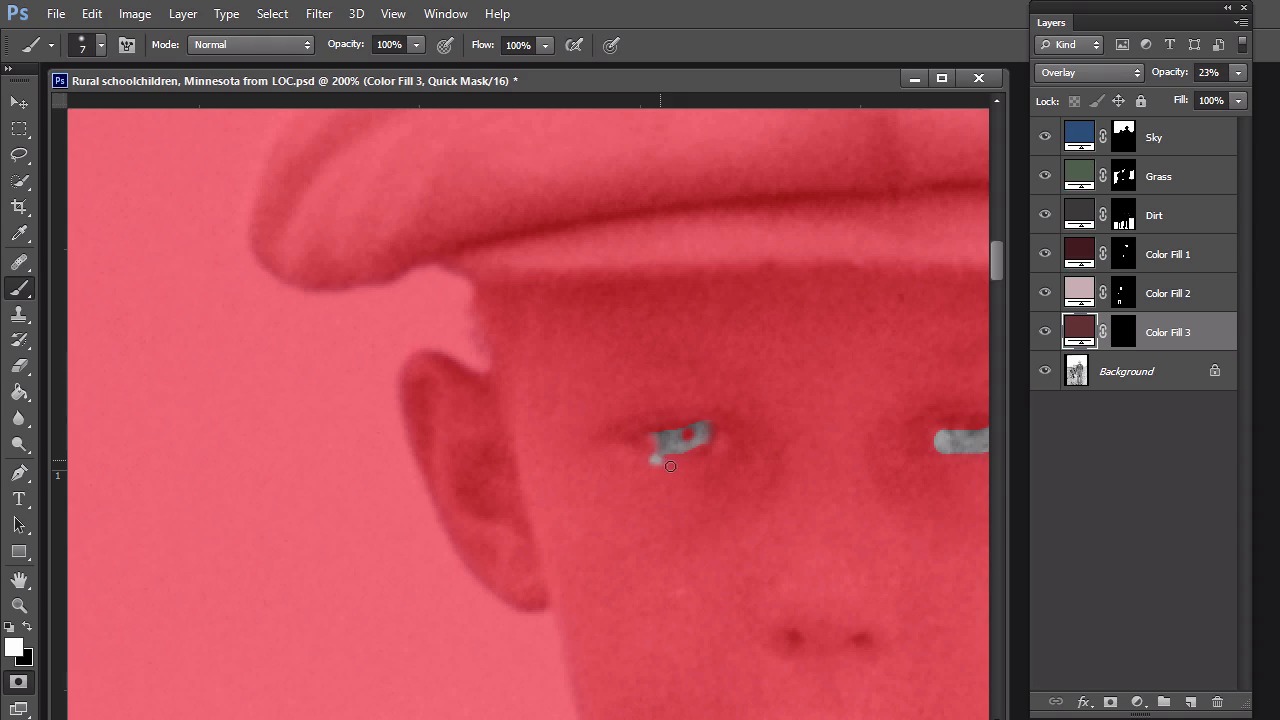This screenshot has width=1280, height=720.
Task: Click Color Fill 3 color thumbnail
Action: click(1079, 332)
